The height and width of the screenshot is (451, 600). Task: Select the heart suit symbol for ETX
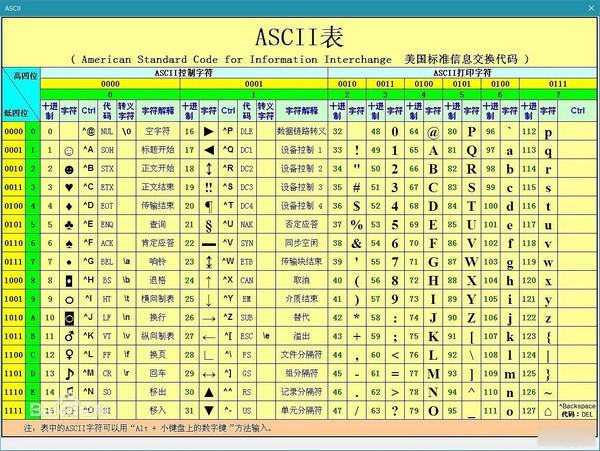coord(68,186)
